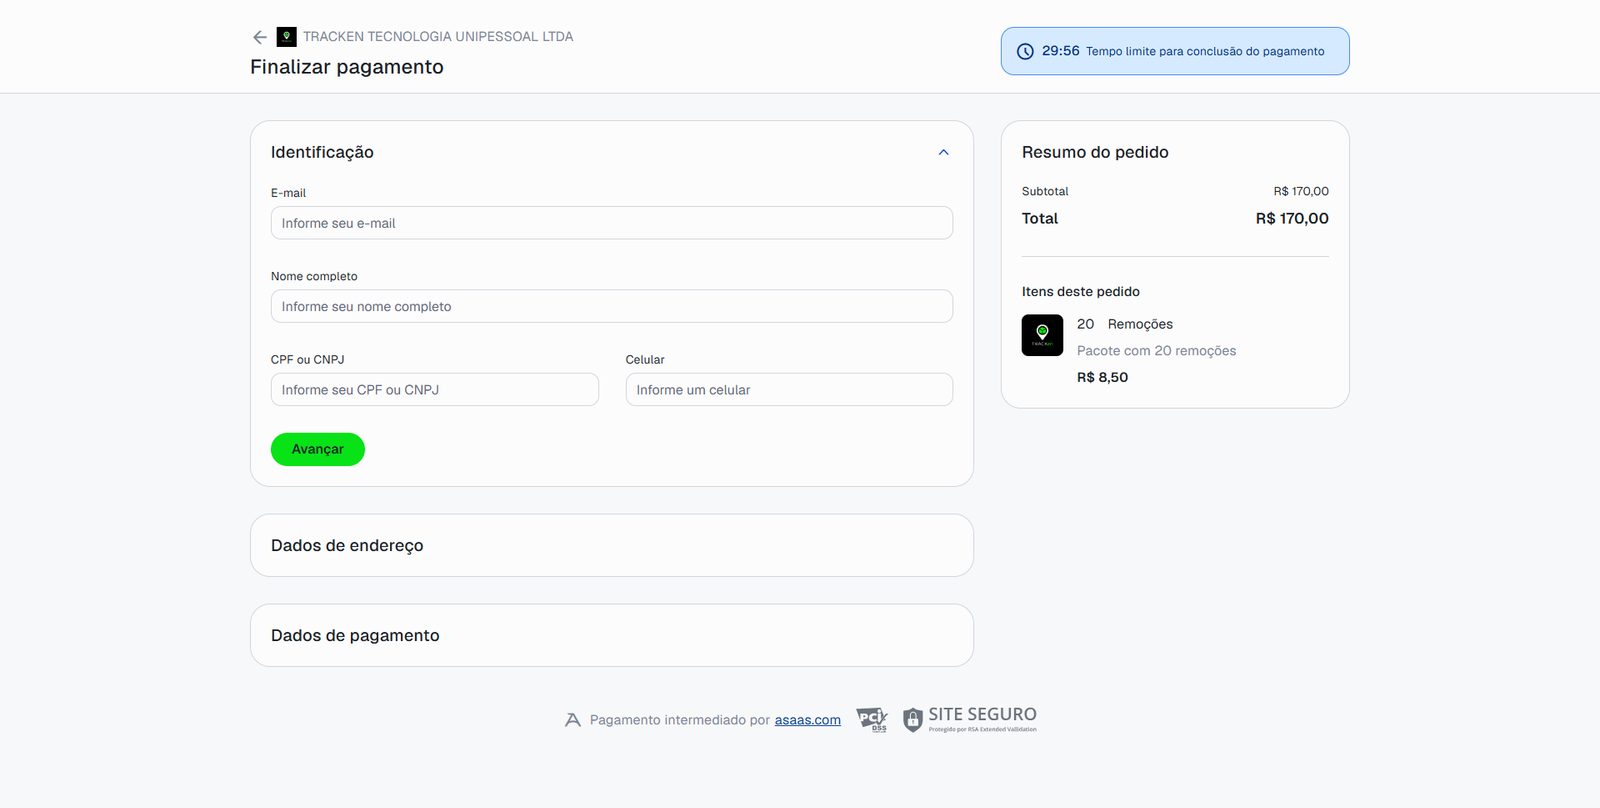This screenshot has height=808, width=1600.
Task: Expand the Dados de endereço section
Action: (612, 545)
